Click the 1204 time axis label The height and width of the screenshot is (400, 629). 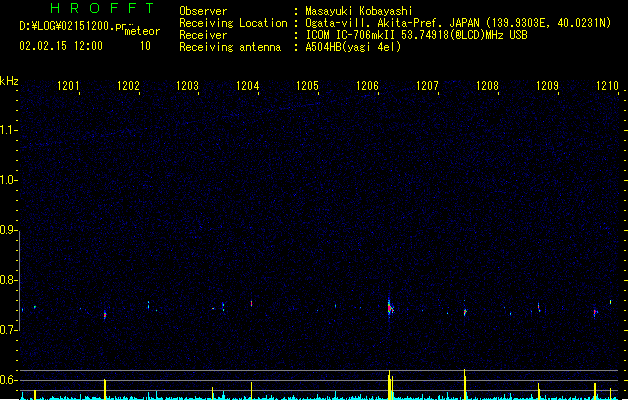[x=248, y=86]
